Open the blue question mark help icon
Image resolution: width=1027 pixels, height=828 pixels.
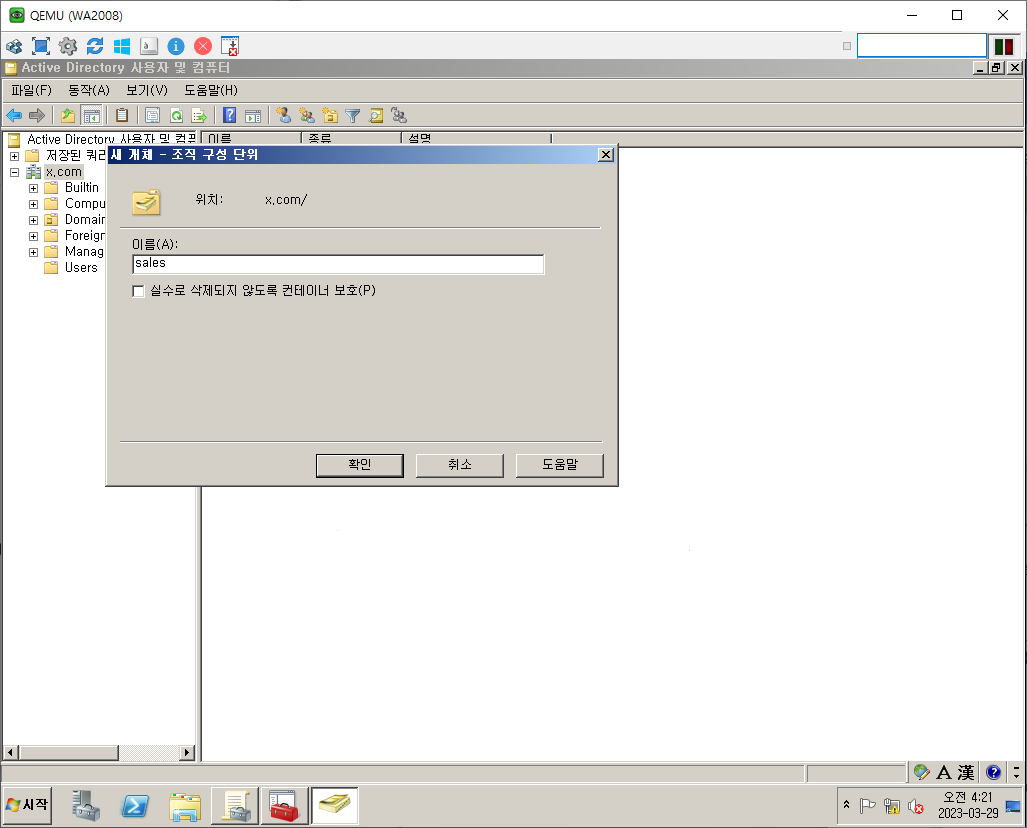point(229,115)
